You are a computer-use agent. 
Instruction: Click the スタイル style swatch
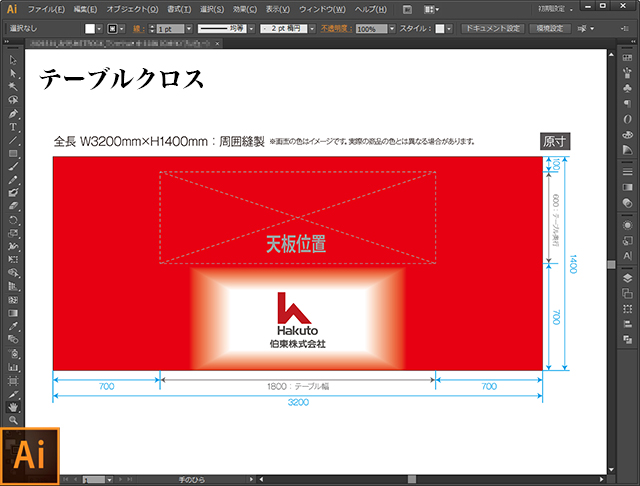pyautogui.click(x=440, y=29)
